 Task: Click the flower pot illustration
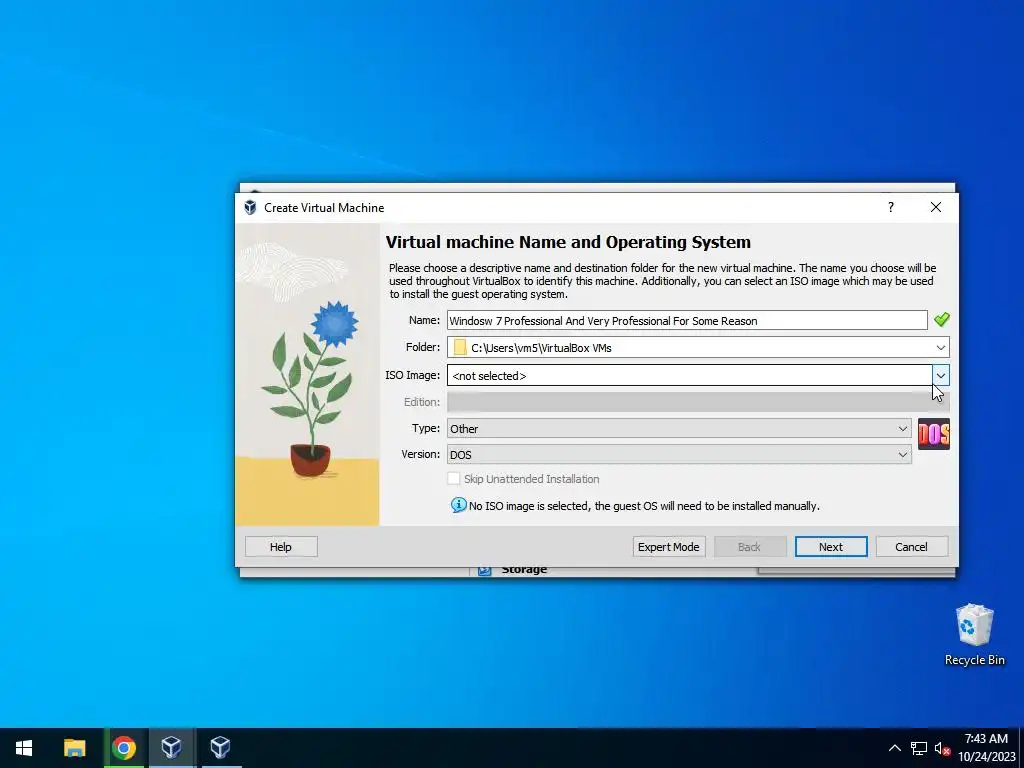(x=310, y=389)
